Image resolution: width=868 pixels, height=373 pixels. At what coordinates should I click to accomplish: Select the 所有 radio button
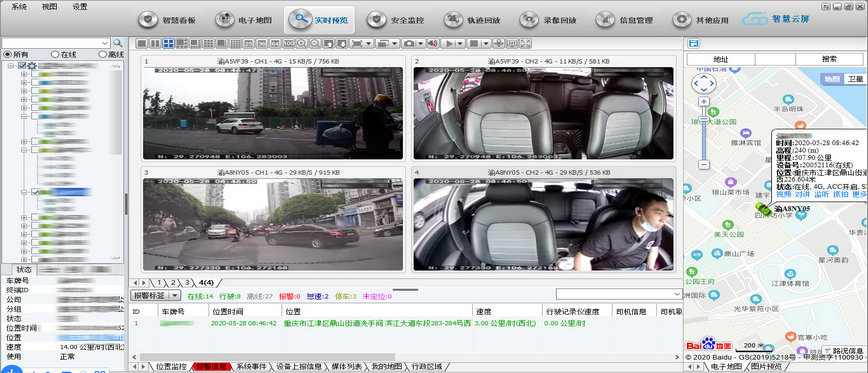click(x=7, y=54)
